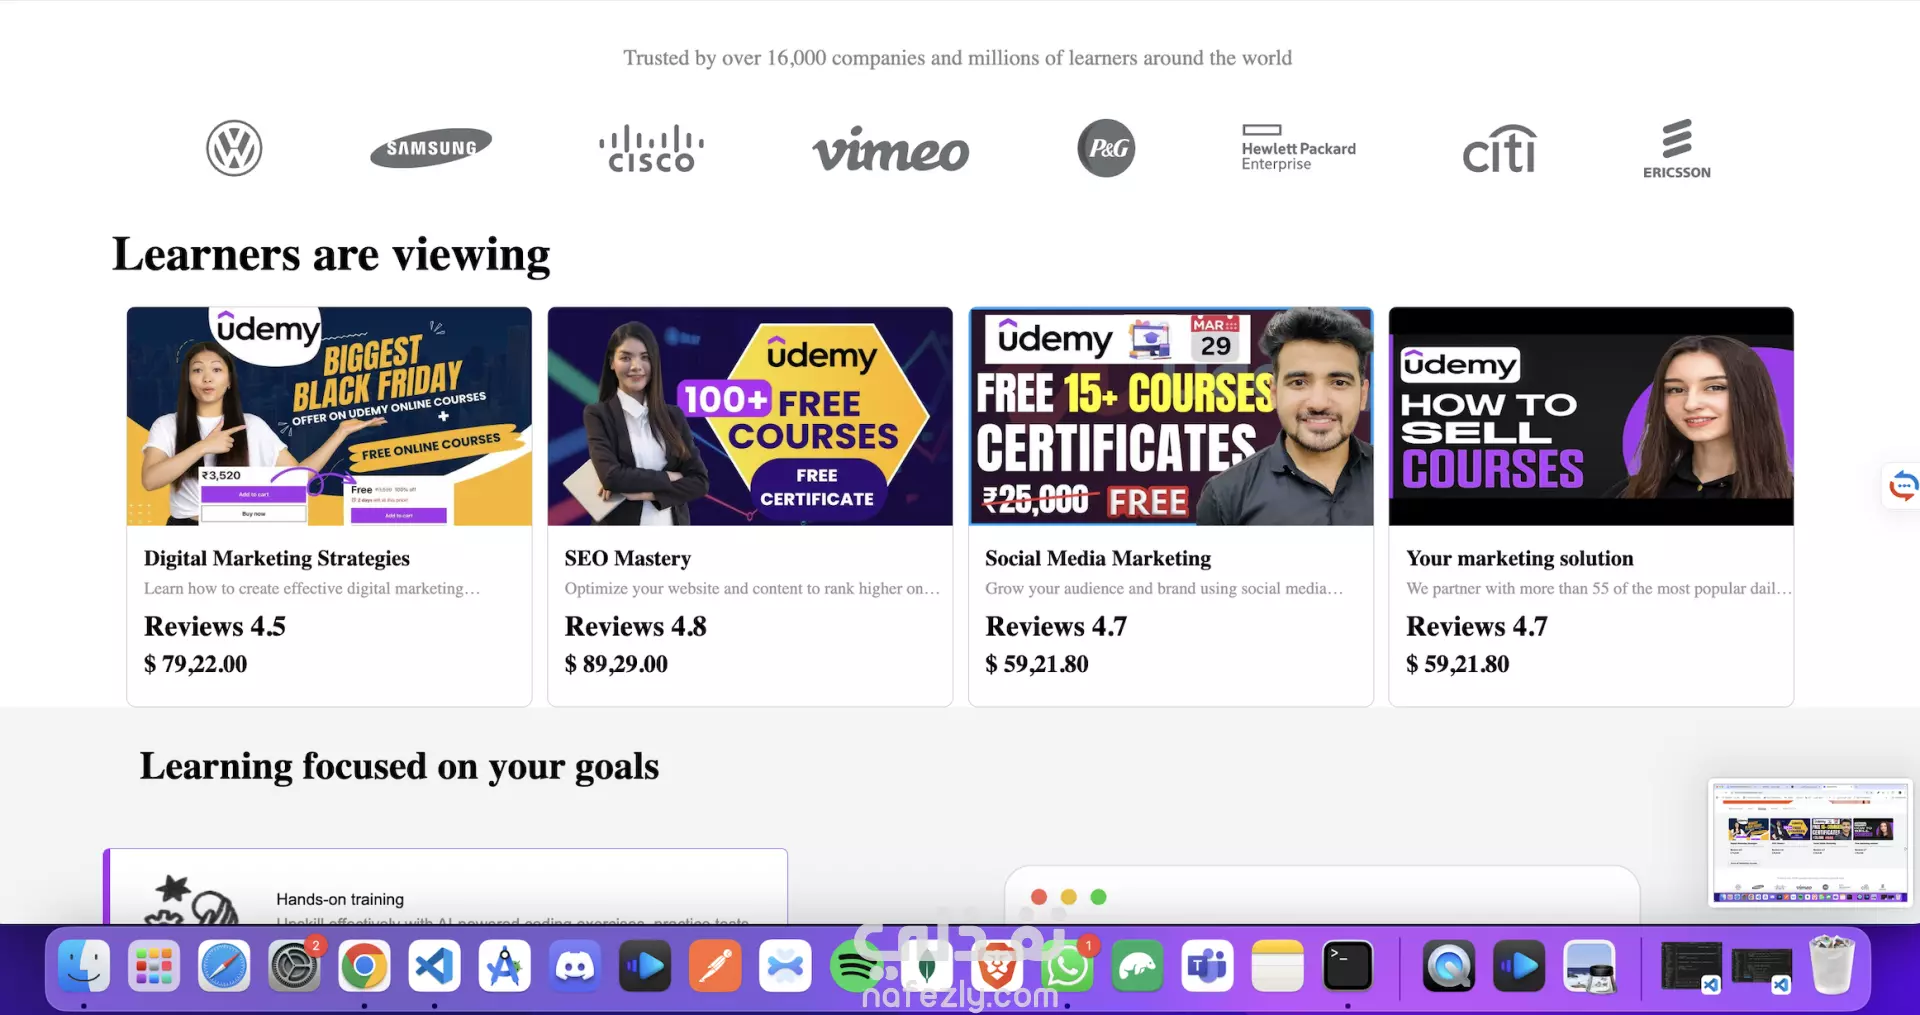
Task: Open Microsoft Teams from the dock
Action: click(1207, 967)
